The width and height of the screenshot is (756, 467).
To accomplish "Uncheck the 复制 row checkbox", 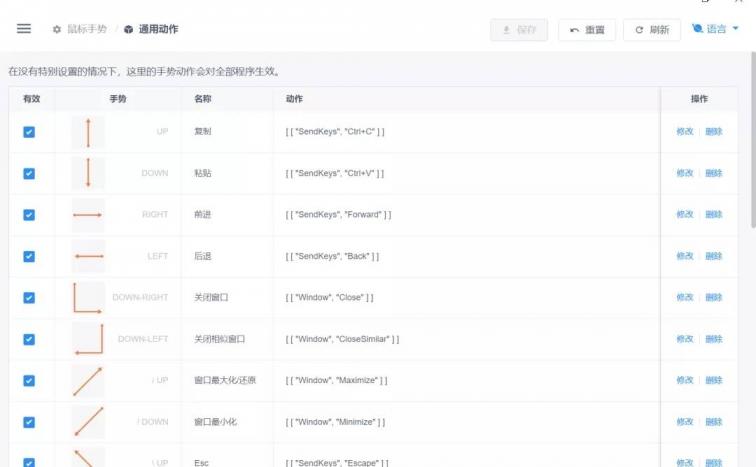I will click(29, 132).
